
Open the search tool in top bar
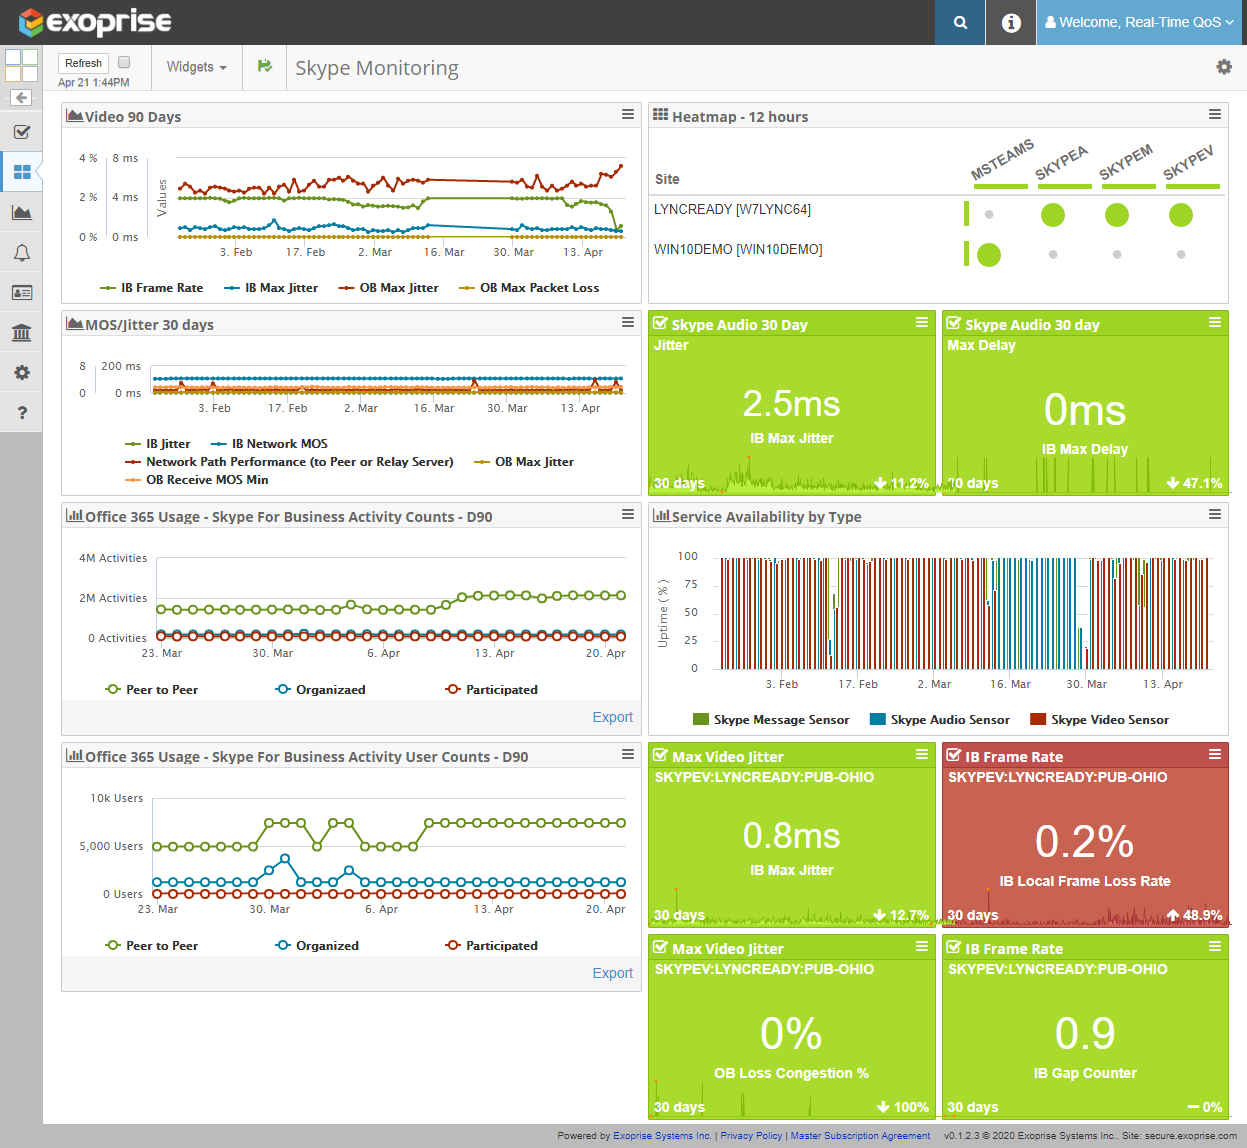coord(960,22)
